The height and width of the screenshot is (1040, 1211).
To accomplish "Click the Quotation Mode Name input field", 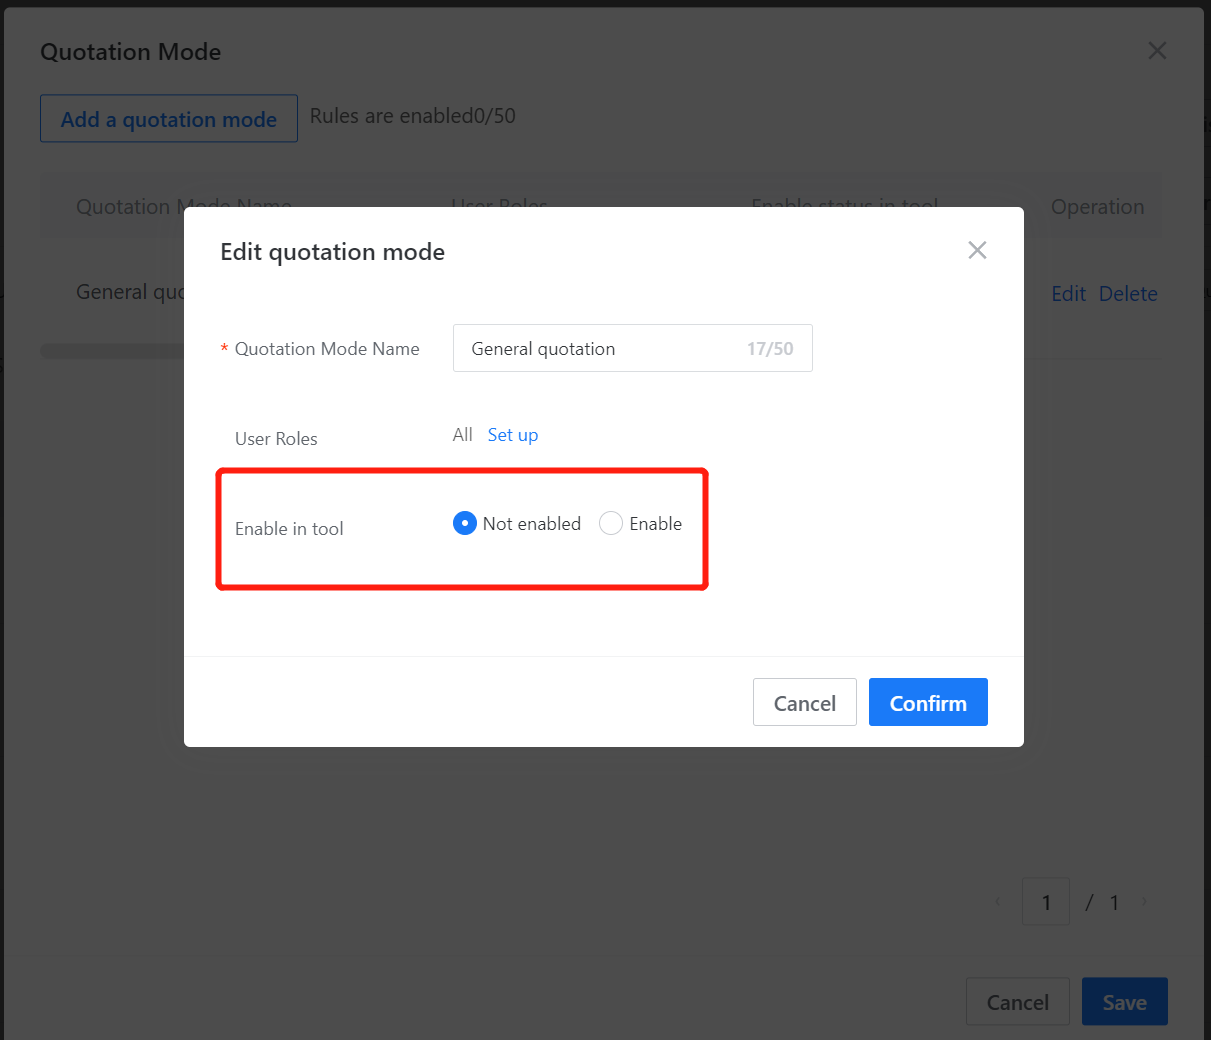I will (600, 348).
